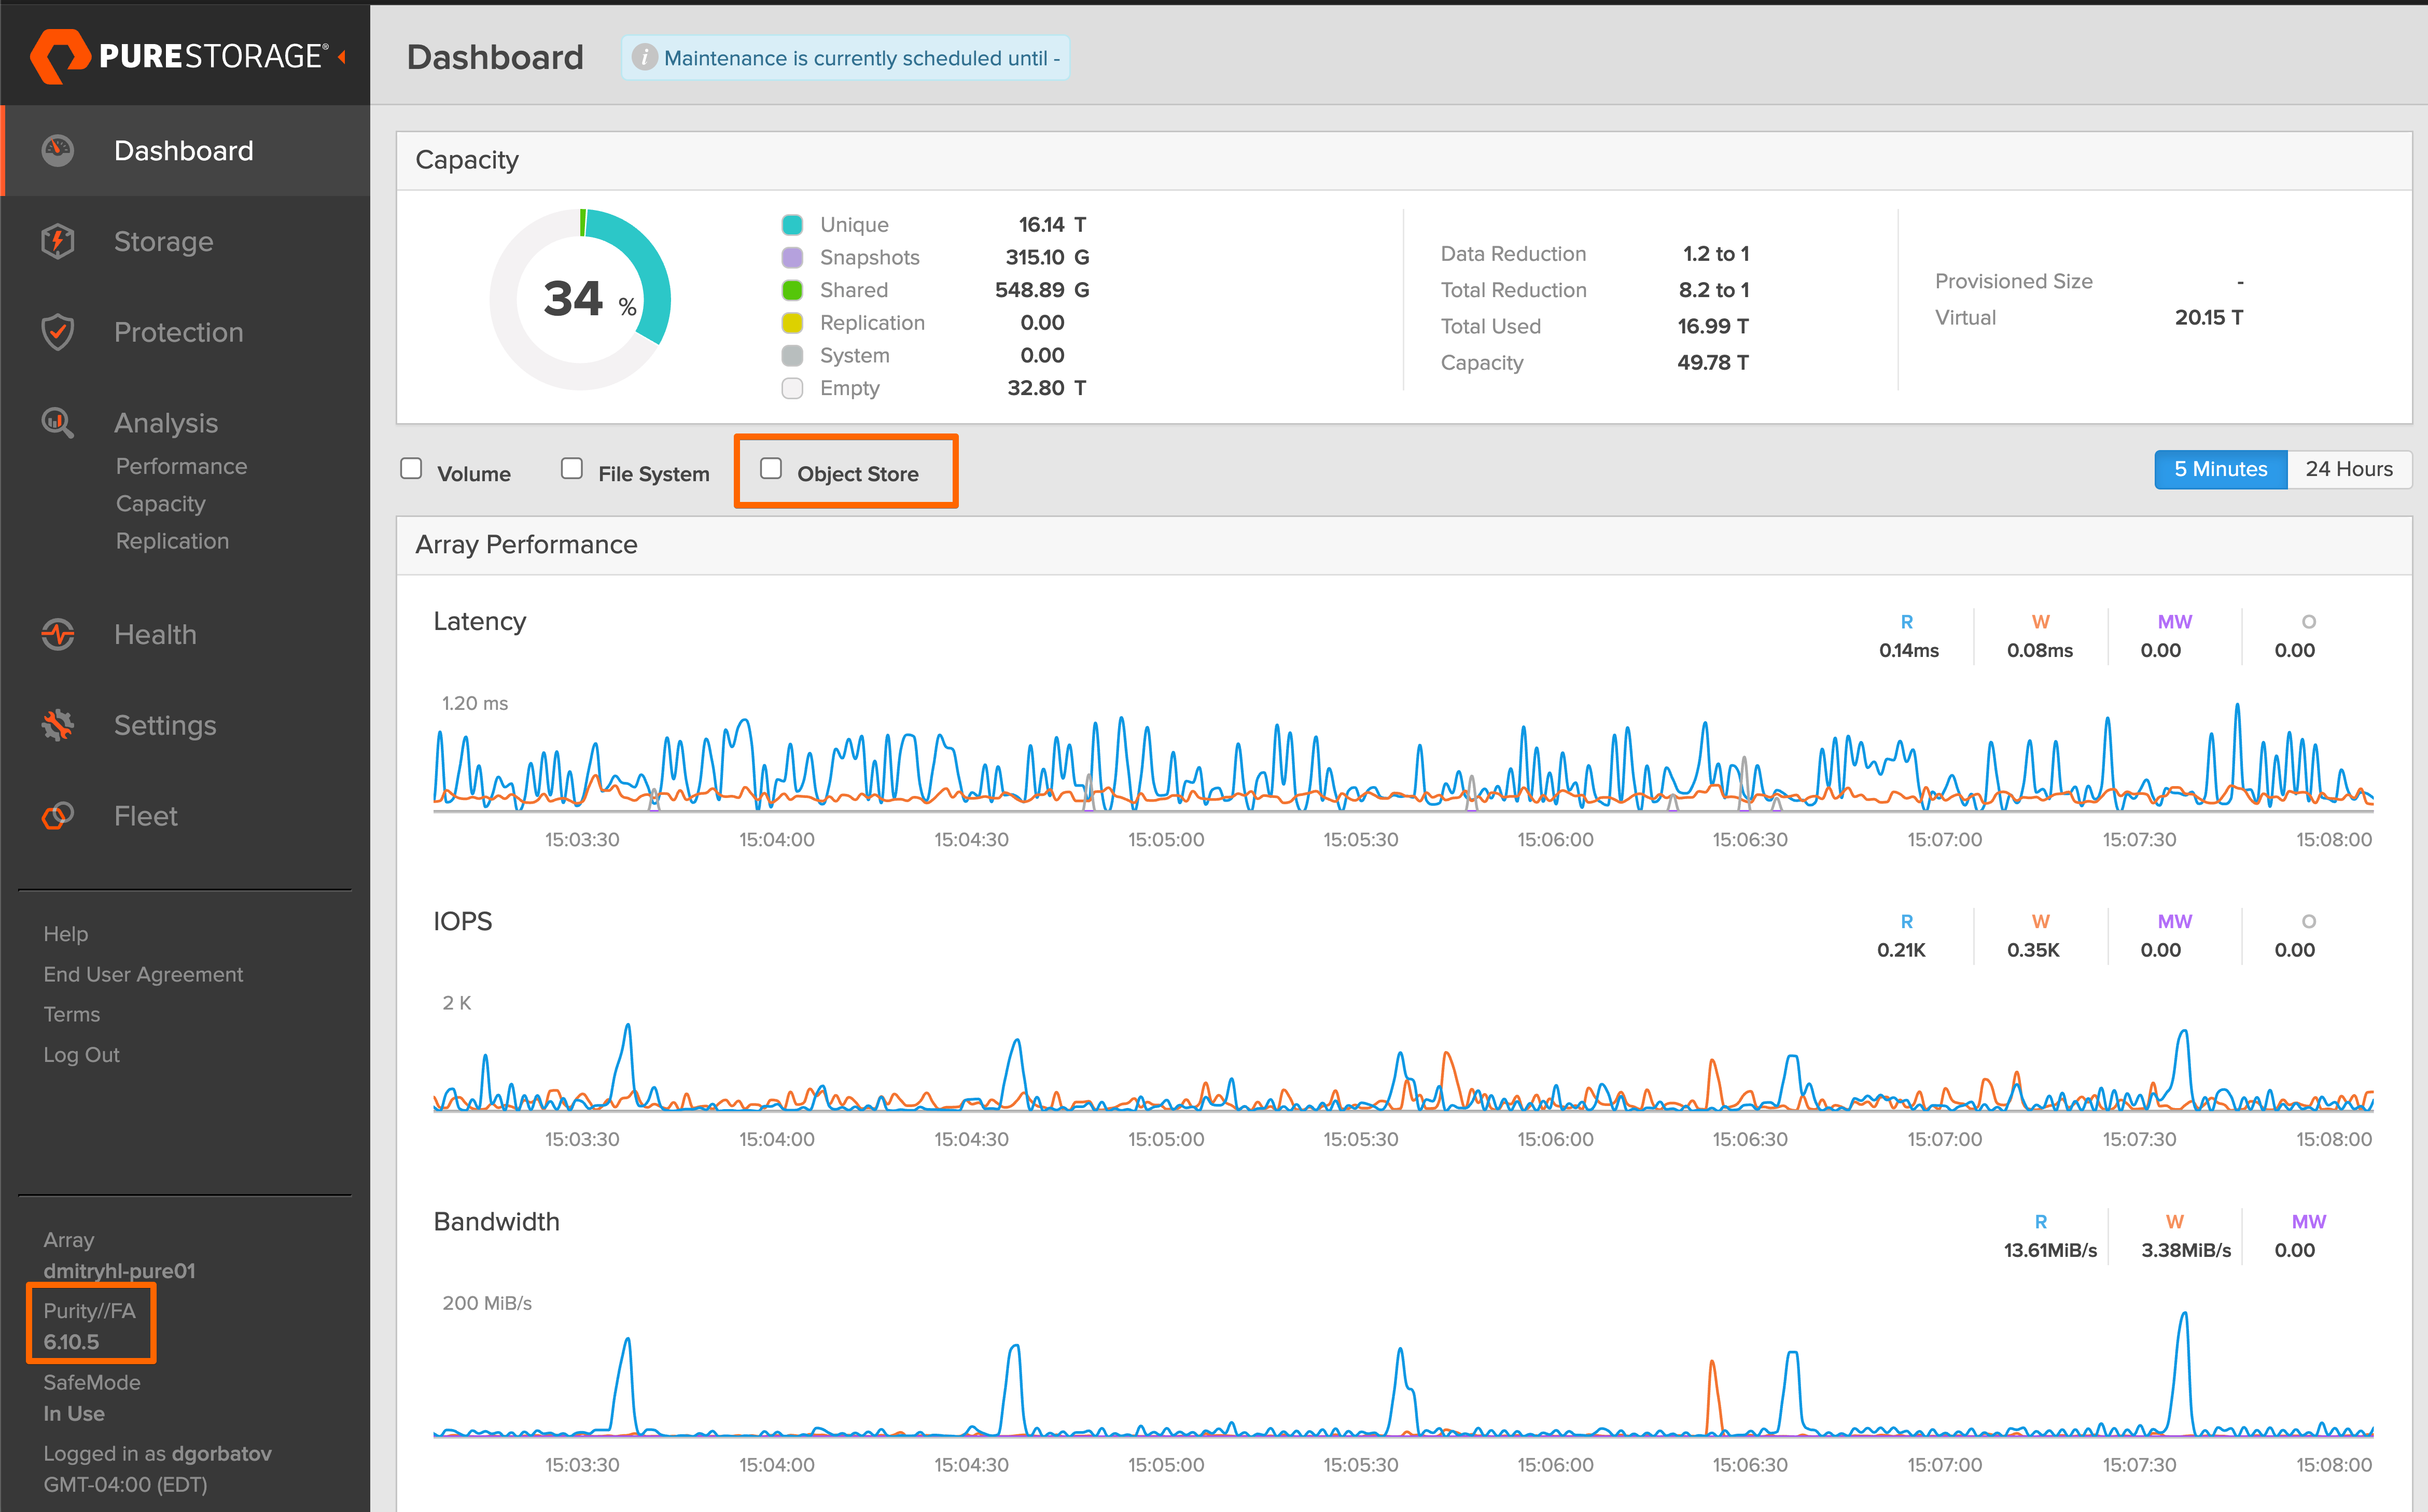Tick the Object Store checkbox
The image size is (2428, 1512).
tap(771, 469)
